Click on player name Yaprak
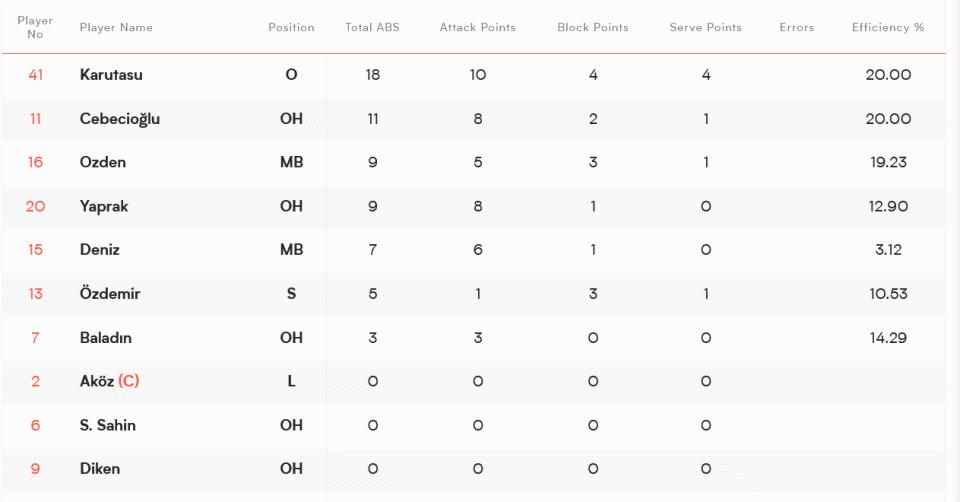The image size is (960, 502). tap(104, 206)
